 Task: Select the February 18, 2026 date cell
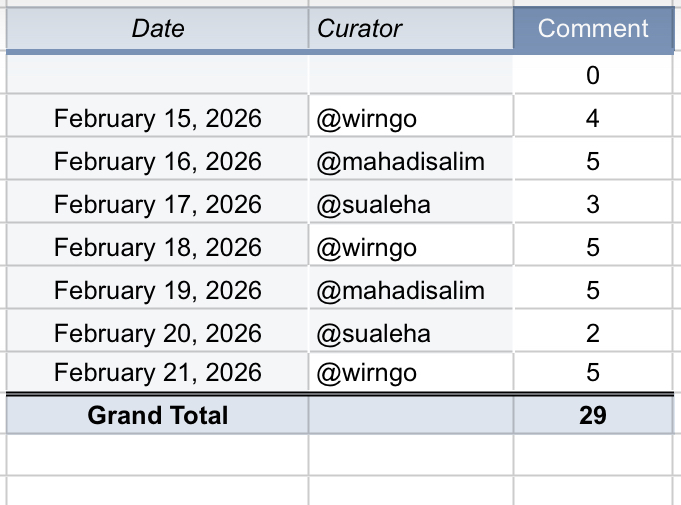(158, 247)
